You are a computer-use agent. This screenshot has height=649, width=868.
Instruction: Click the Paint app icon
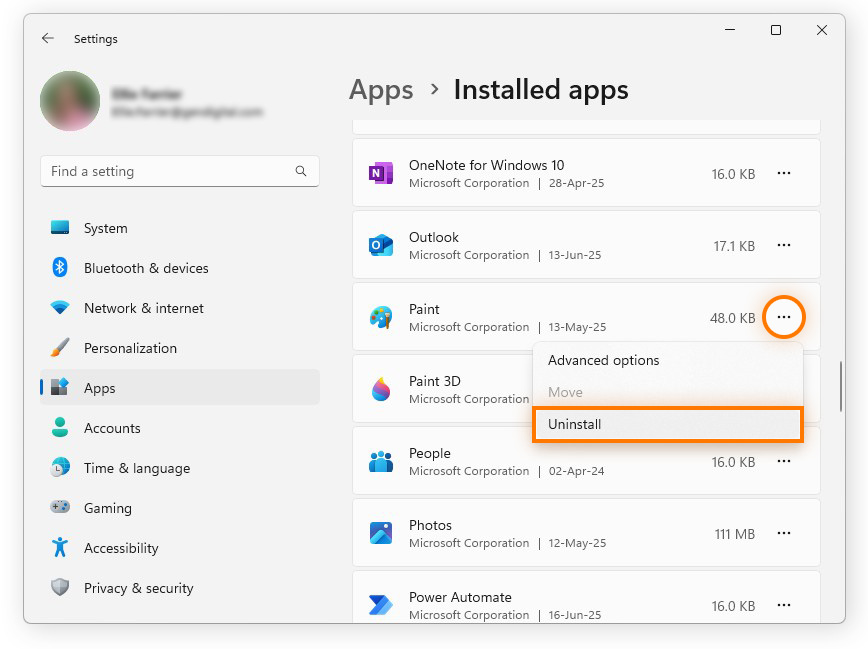(x=381, y=317)
